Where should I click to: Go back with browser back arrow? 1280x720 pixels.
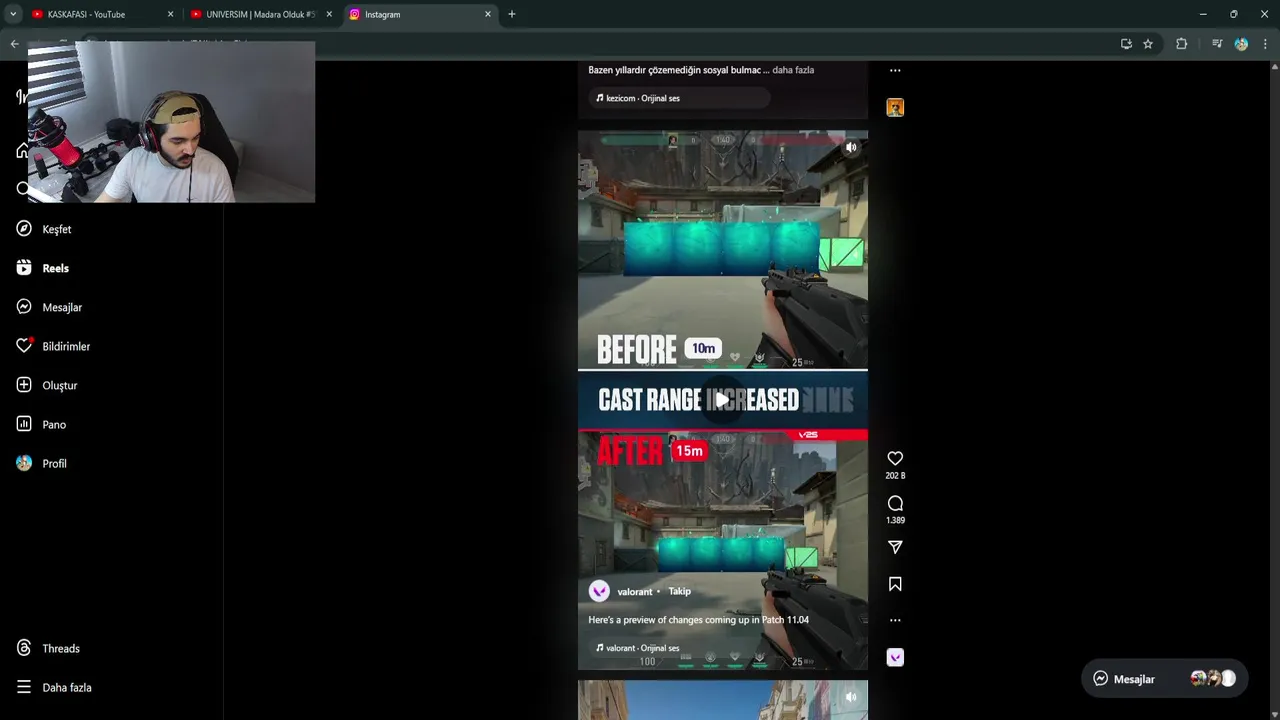click(14, 44)
